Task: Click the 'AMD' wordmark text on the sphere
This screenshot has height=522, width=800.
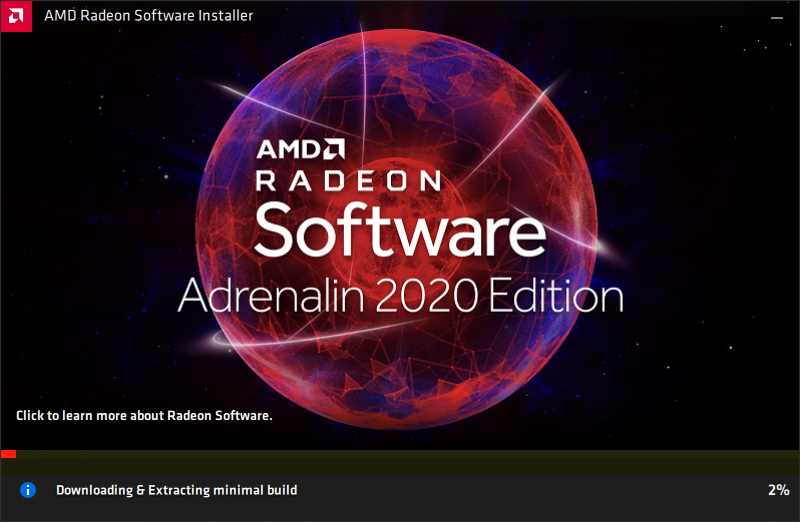Action: pyautogui.click(x=289, y=150)
